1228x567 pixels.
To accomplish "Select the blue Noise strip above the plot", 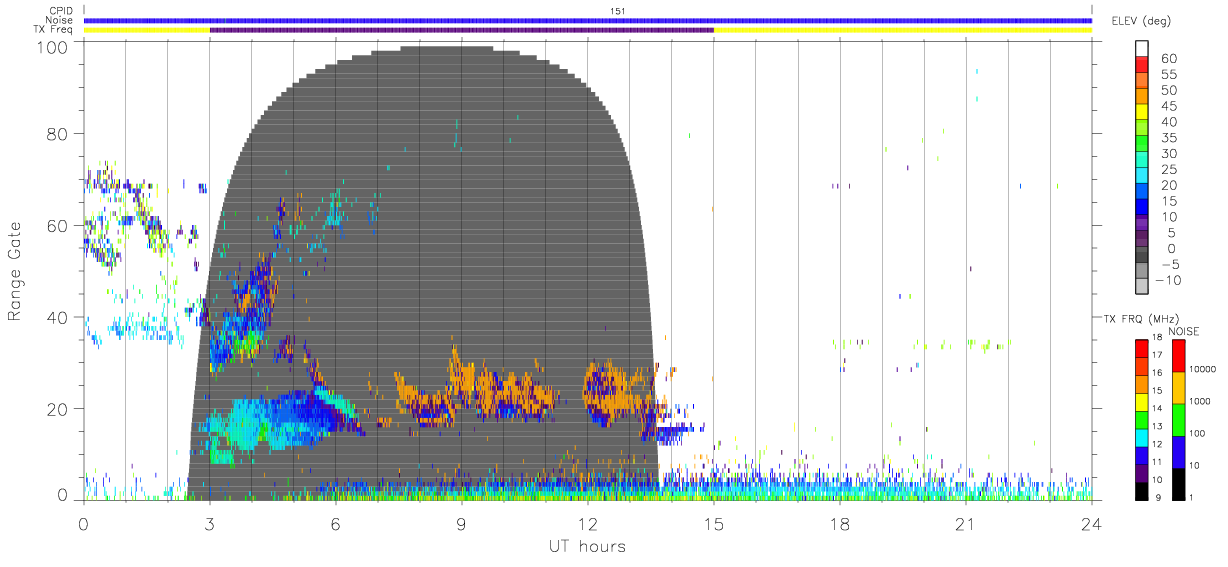I will click(588, 20).
